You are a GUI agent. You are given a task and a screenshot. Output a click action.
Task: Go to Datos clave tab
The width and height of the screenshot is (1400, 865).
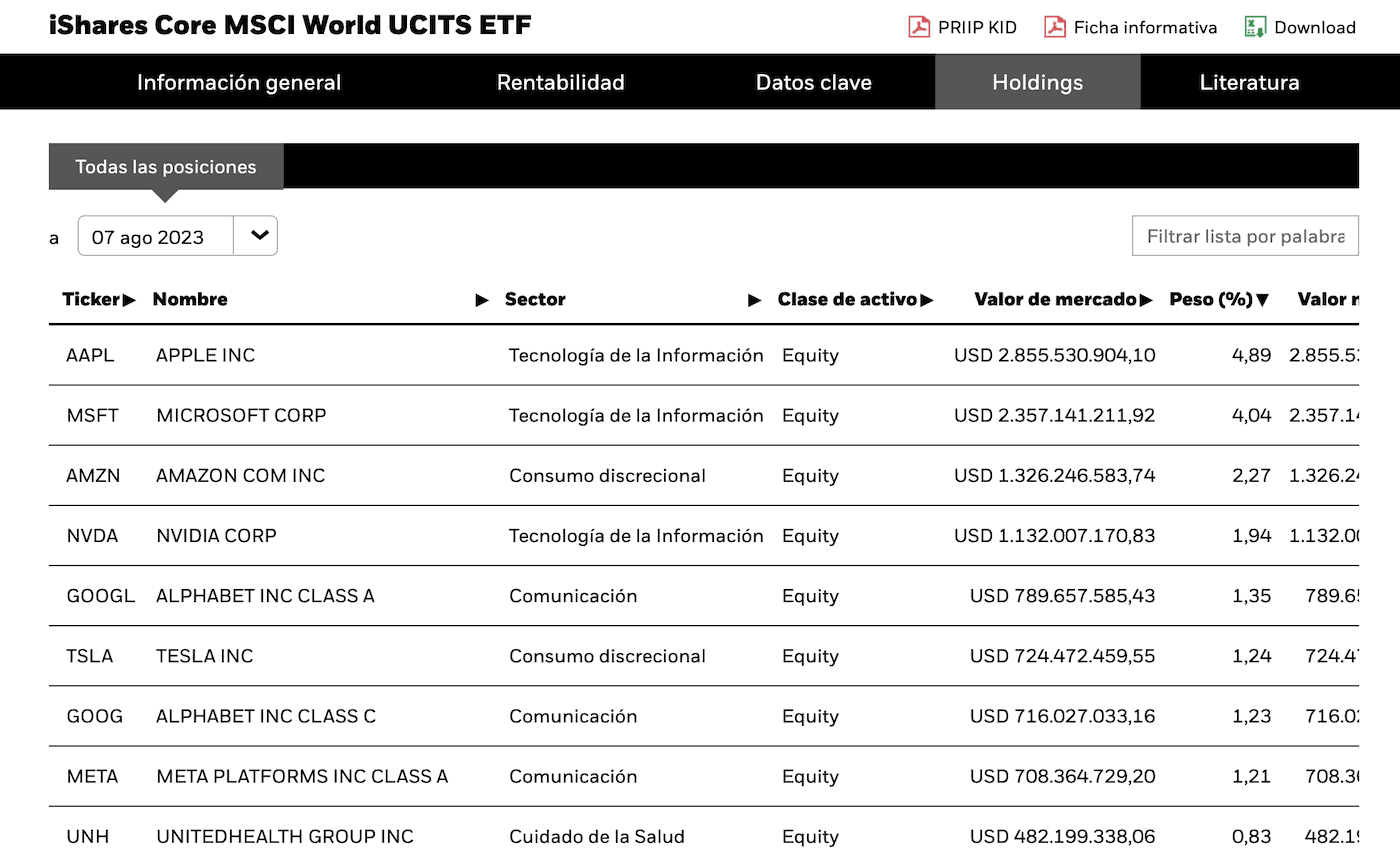[x=814, y=82]
